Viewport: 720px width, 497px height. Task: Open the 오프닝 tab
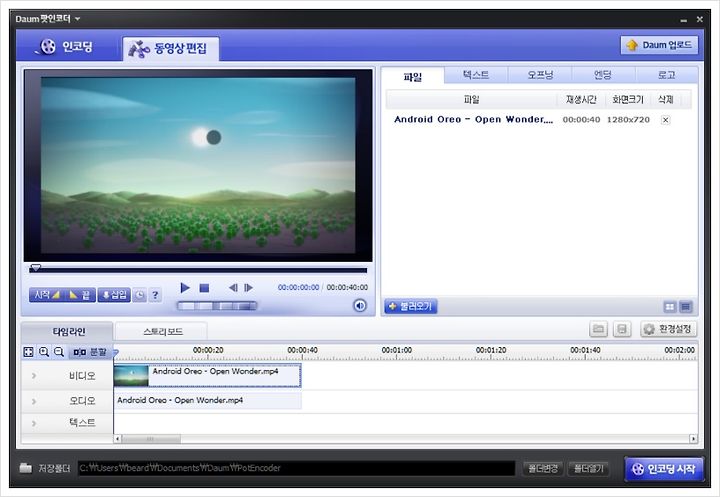(540, 75)
